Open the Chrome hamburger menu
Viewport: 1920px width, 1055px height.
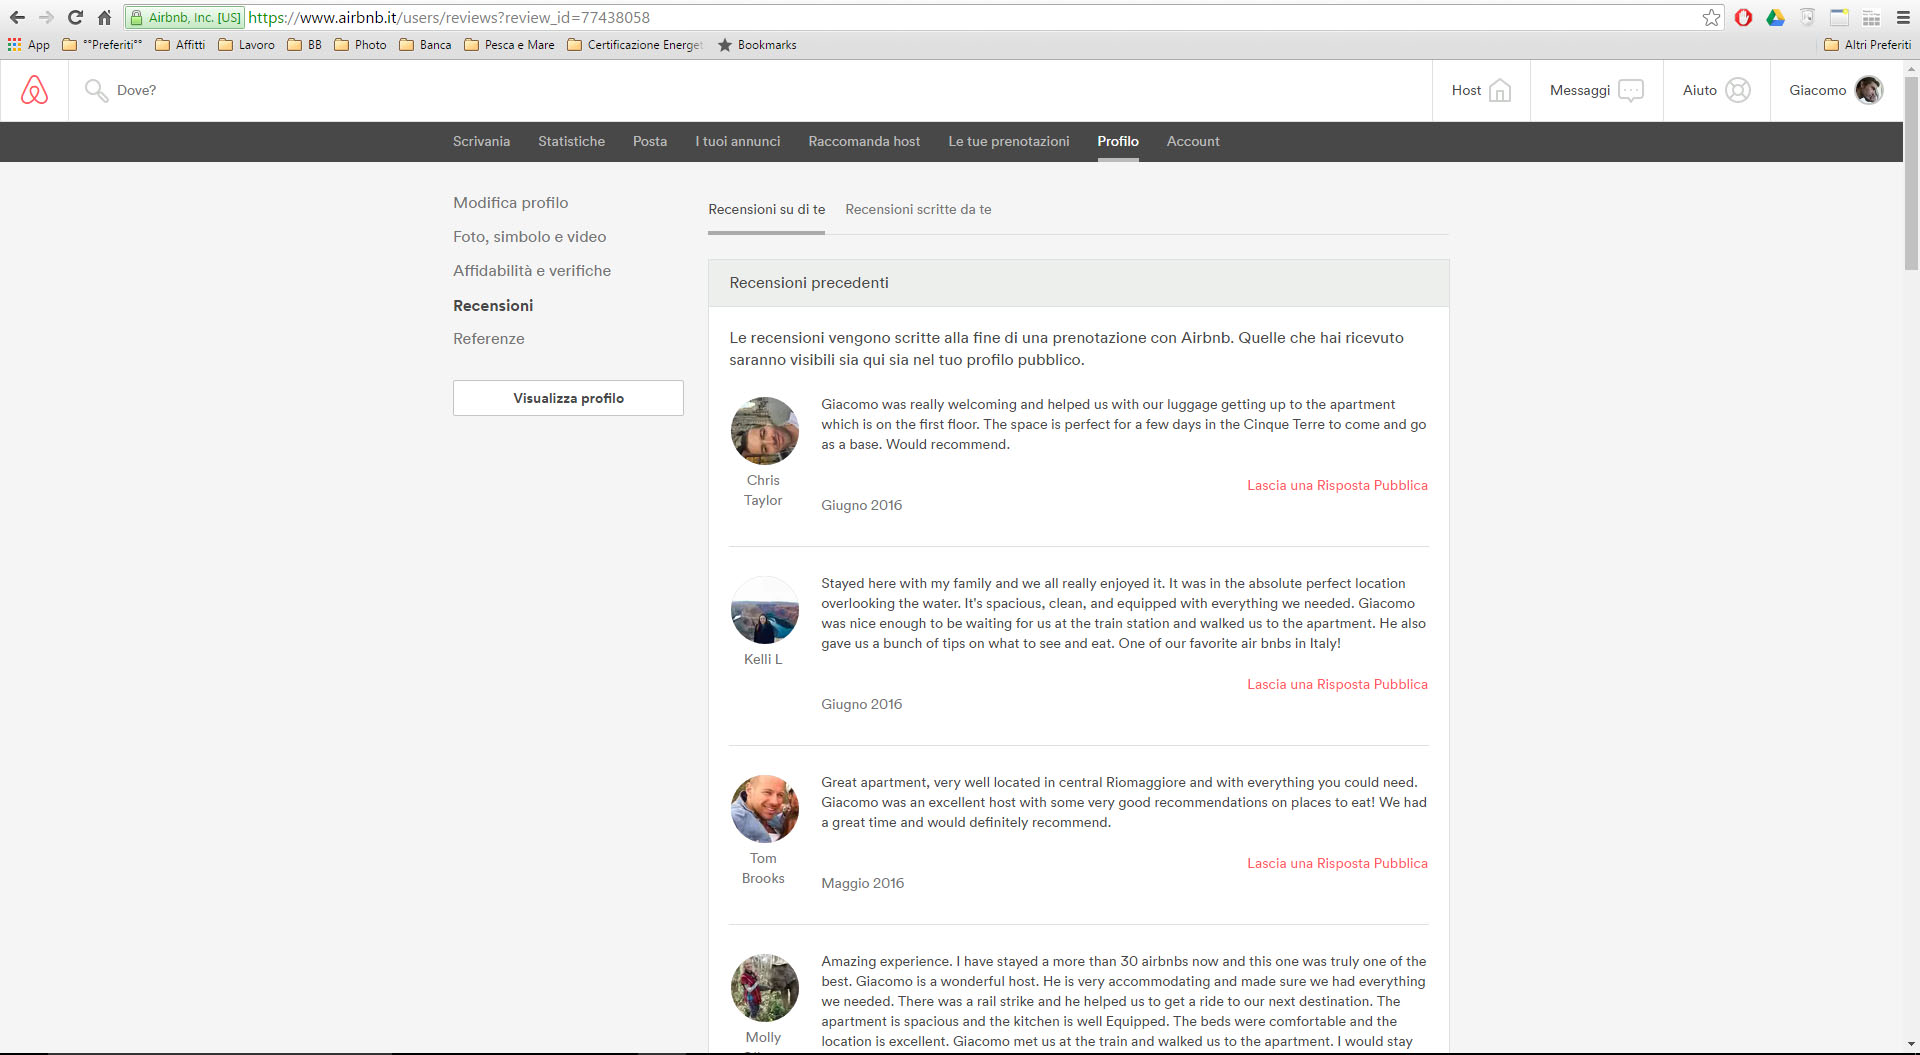[x=1903, y=17]
